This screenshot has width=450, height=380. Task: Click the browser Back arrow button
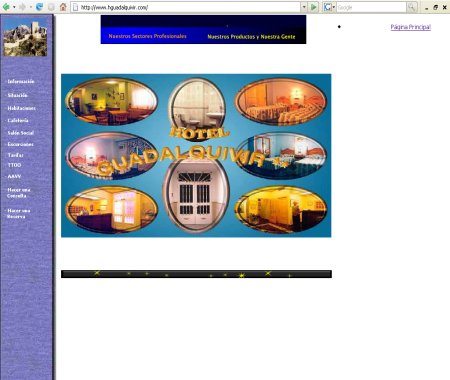tap(6, 7)
